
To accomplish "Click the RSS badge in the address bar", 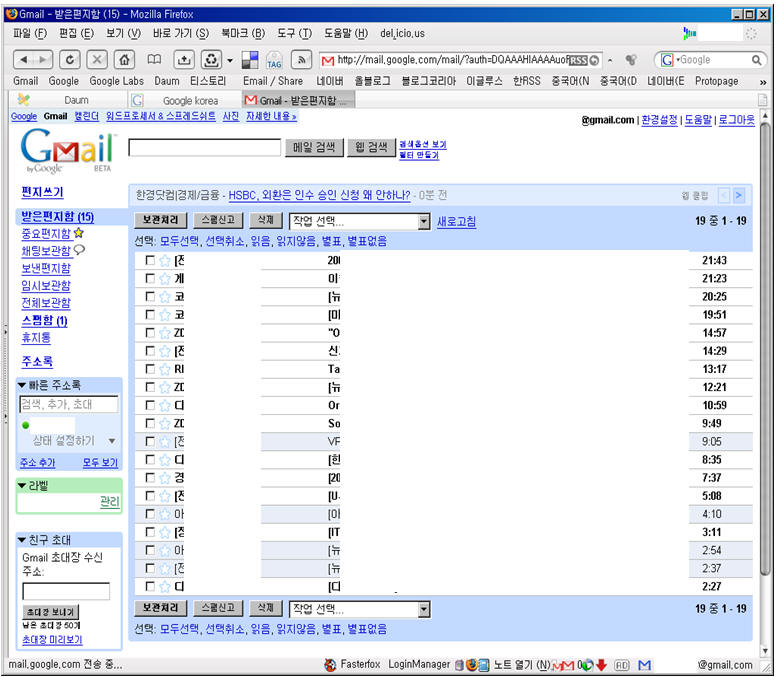I will [578, 60].
